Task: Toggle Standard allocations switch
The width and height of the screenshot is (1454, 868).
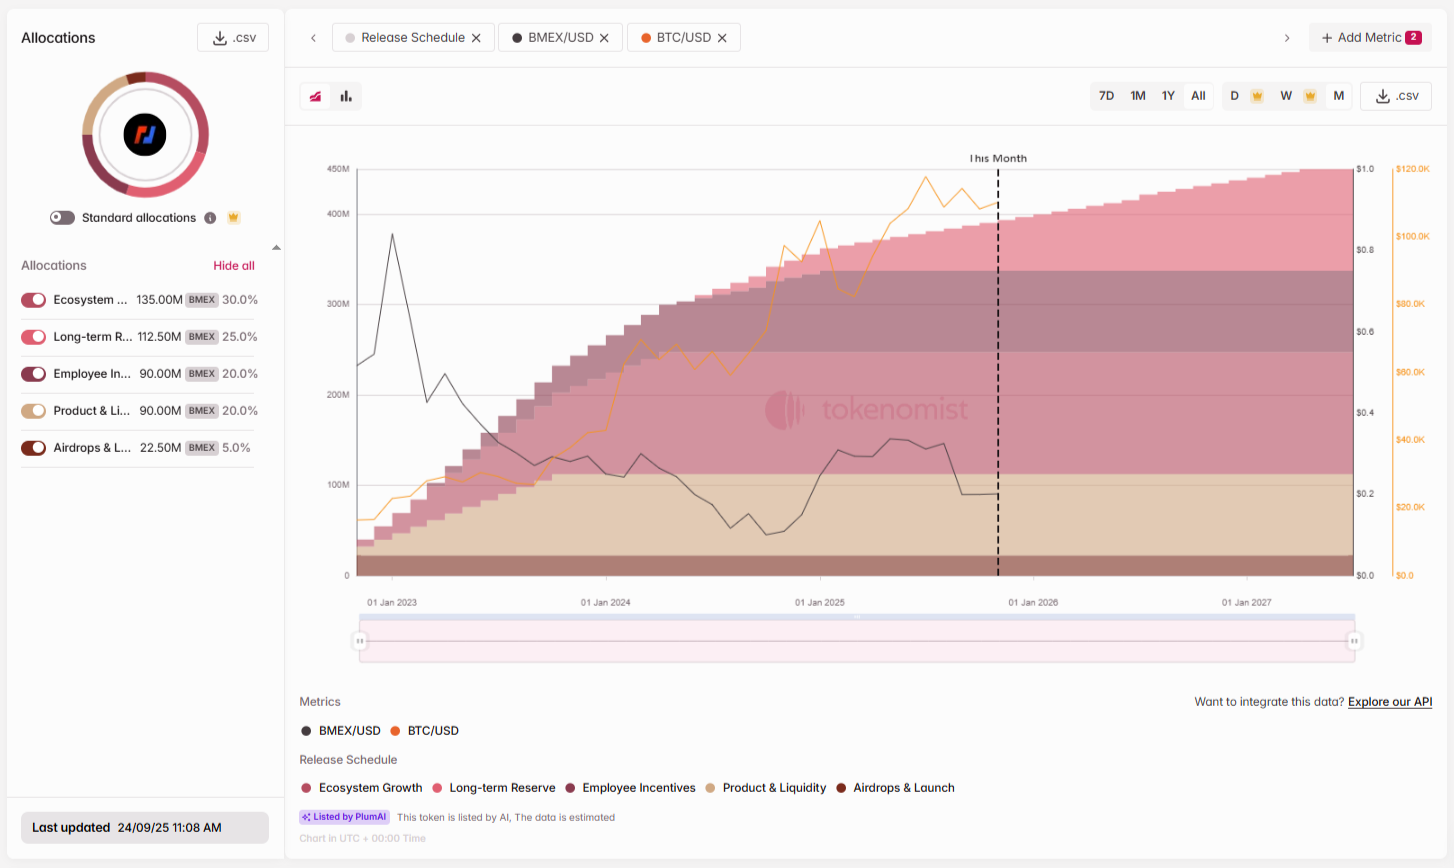Action: click(63, 218)
